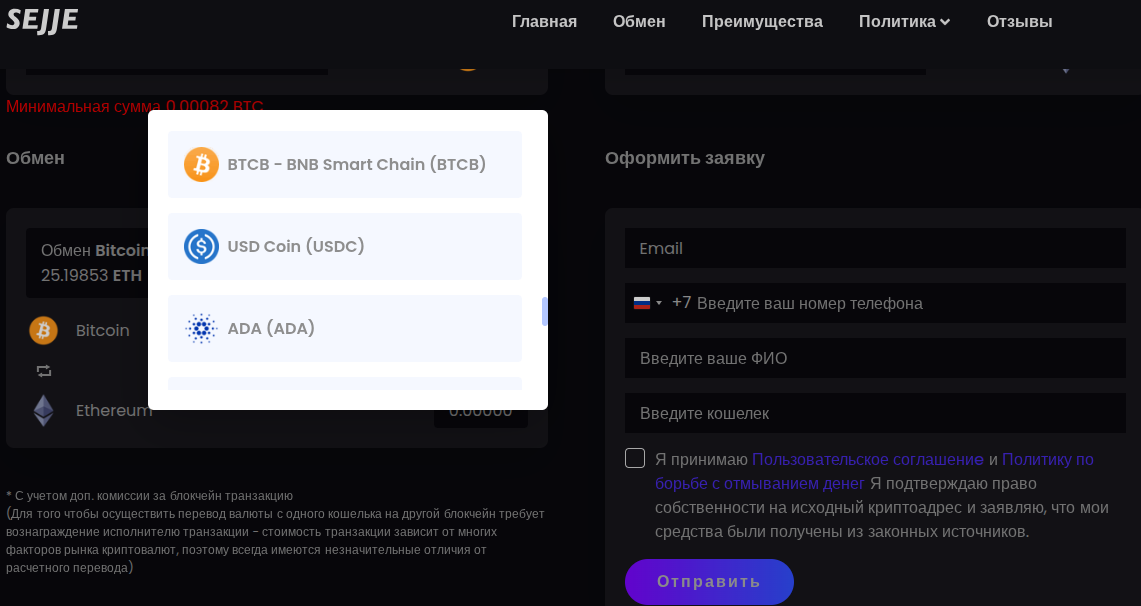Select BTCB - BNB Smart Chain option

pyautogui.click(x=344, y=164)
